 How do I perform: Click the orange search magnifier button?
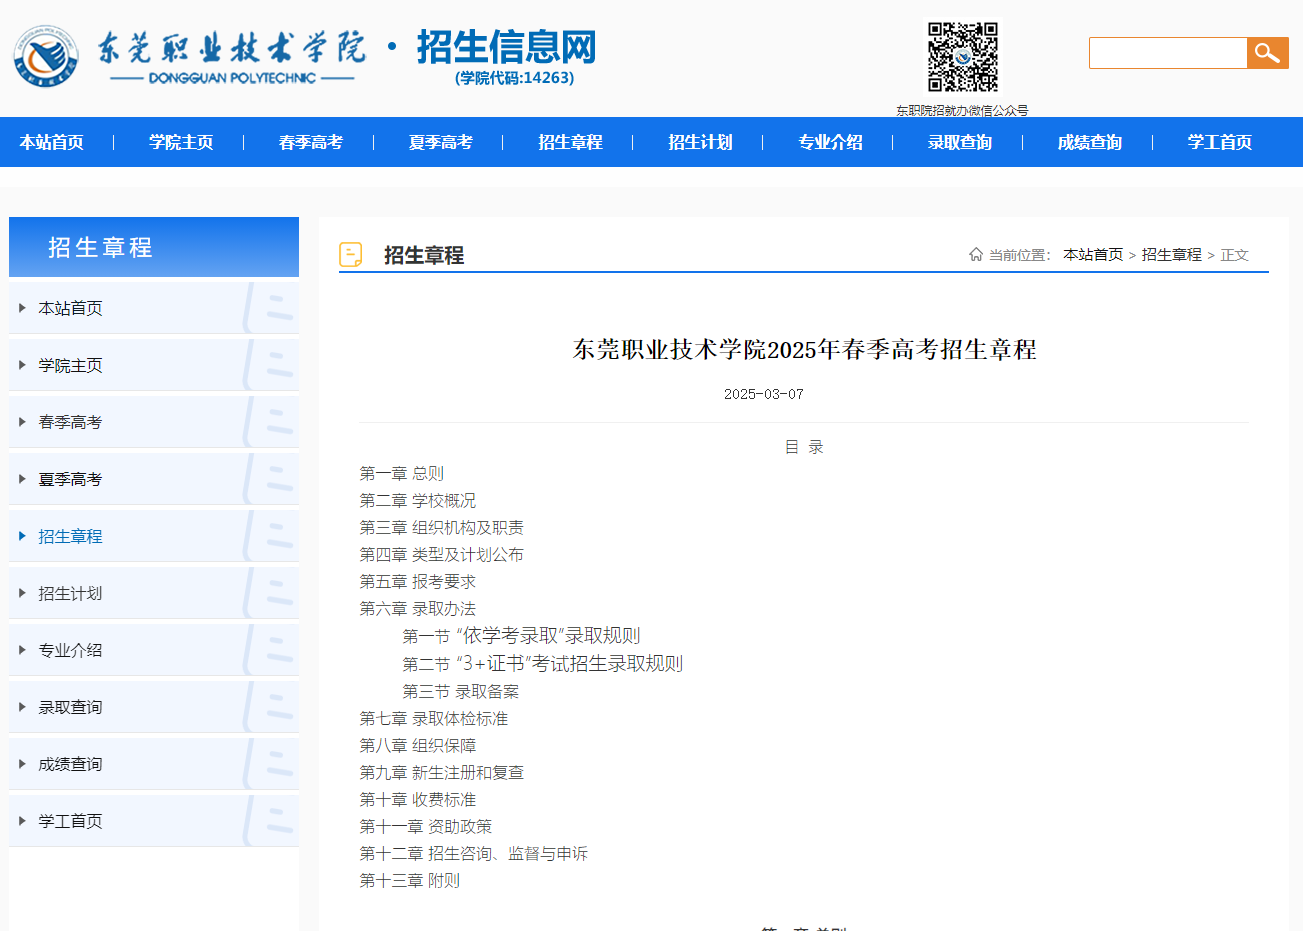tap(1266, 52)
